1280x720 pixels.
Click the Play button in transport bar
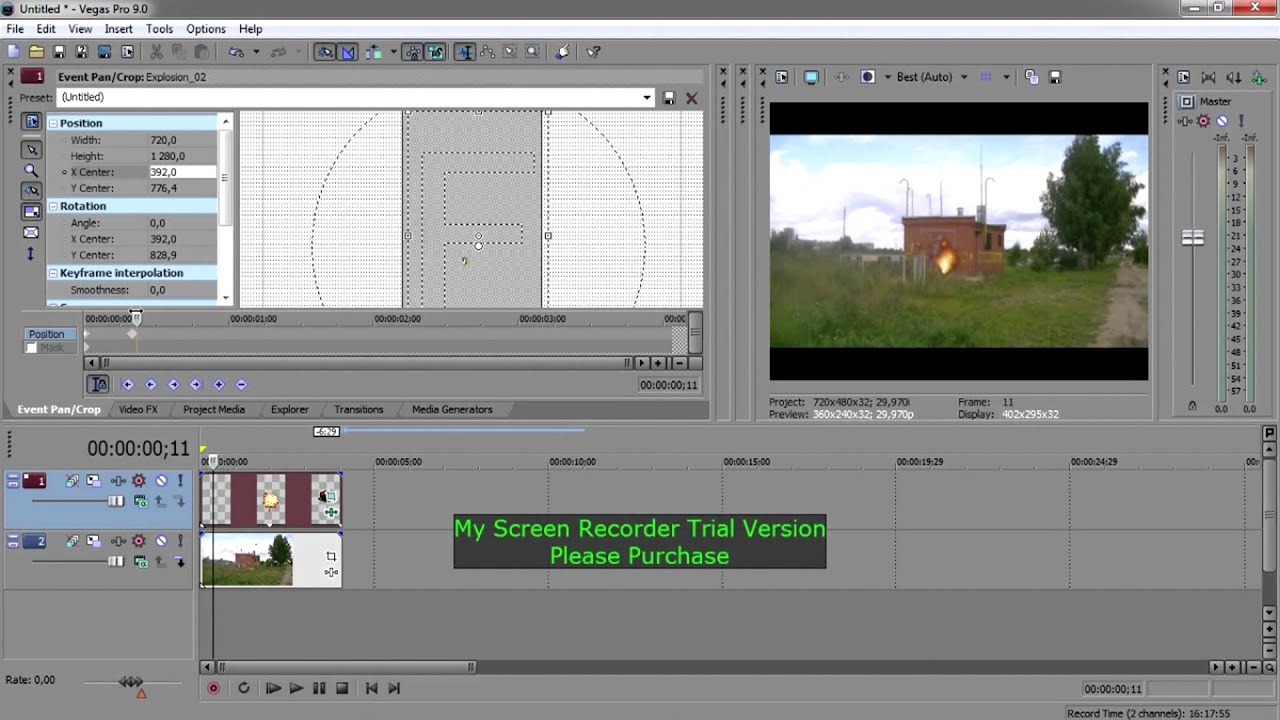[296, 688]
